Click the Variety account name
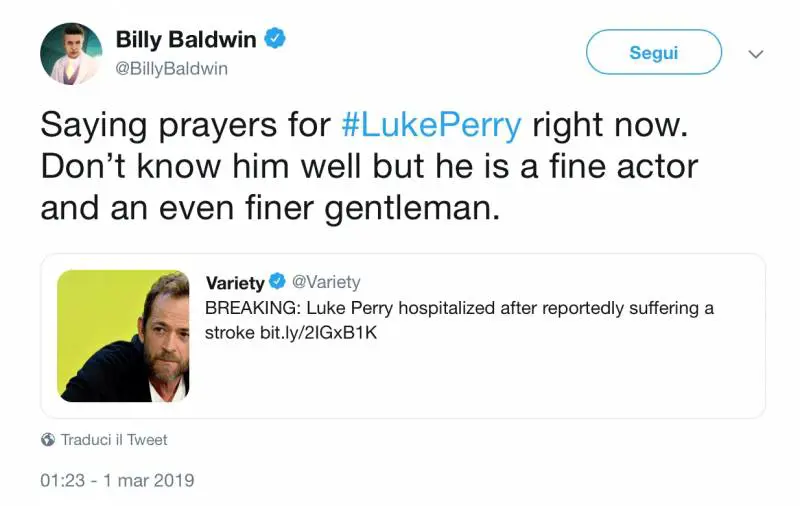 235,283
